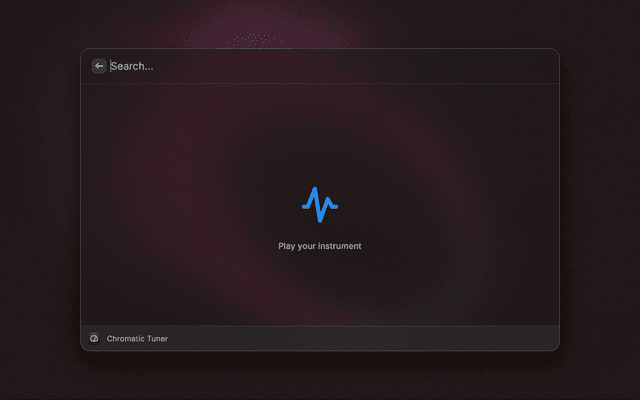Screen dimensions: 640x400
Task: Return to previous view via back icon
Action: click(99, 66)
